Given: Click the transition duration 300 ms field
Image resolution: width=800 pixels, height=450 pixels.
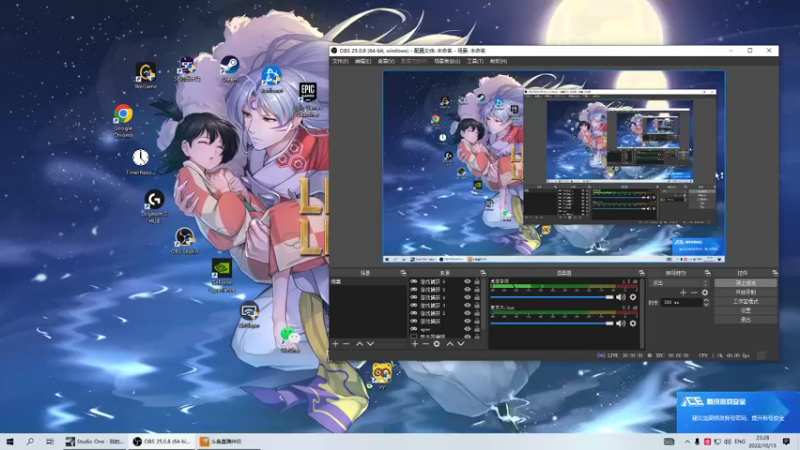Looking at the screenshot, I should (682, 302).
